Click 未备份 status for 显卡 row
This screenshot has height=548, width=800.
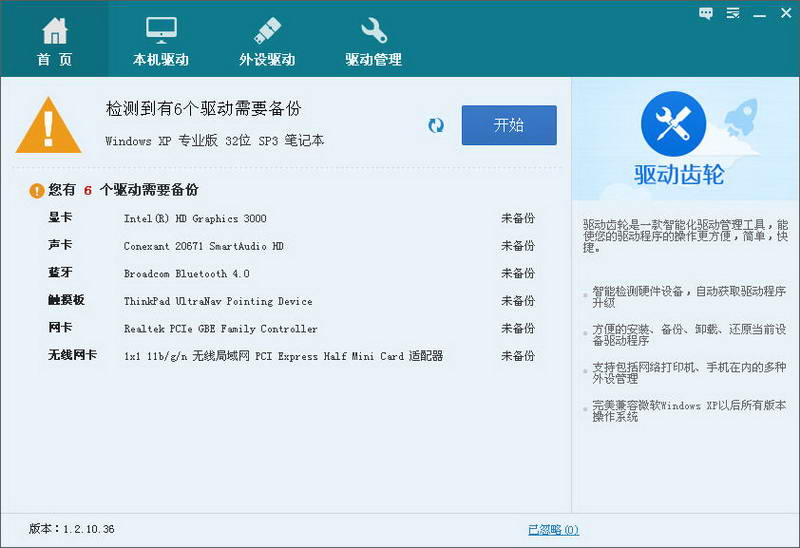click(518, 218)
